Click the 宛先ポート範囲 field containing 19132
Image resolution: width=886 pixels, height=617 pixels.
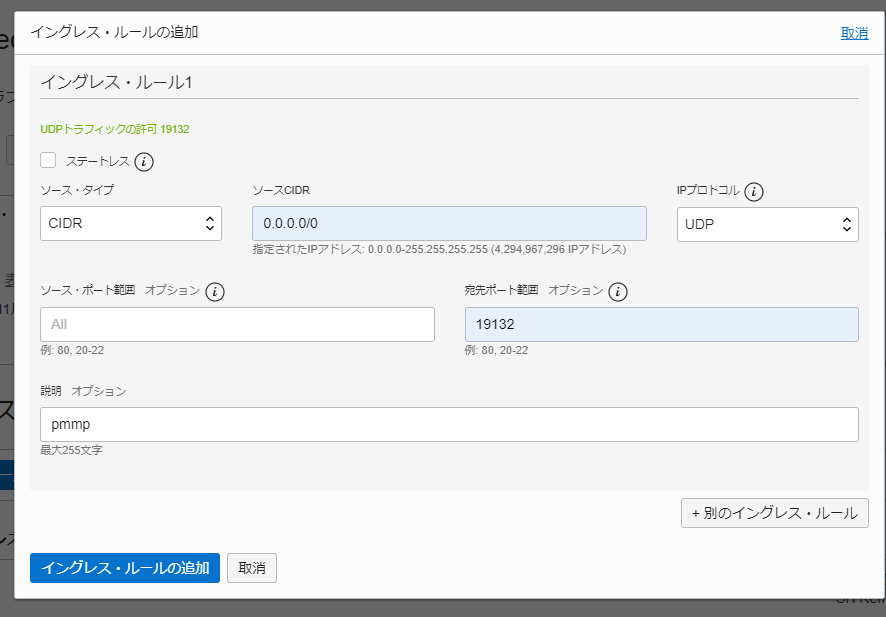[662, 324]
